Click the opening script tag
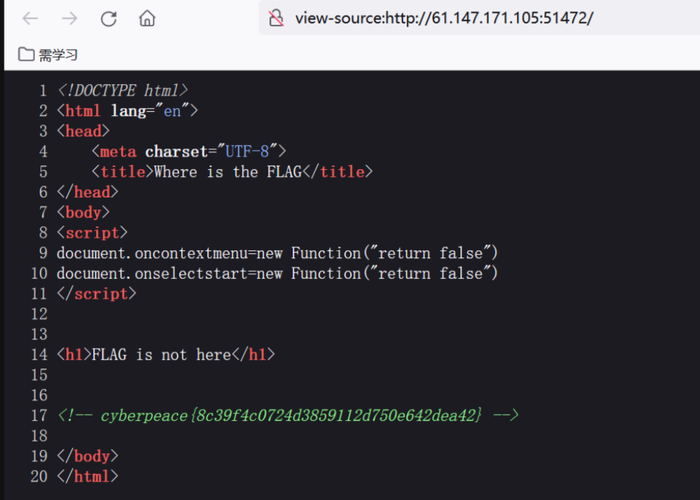700x500 pixels. [x=92, y=233]
